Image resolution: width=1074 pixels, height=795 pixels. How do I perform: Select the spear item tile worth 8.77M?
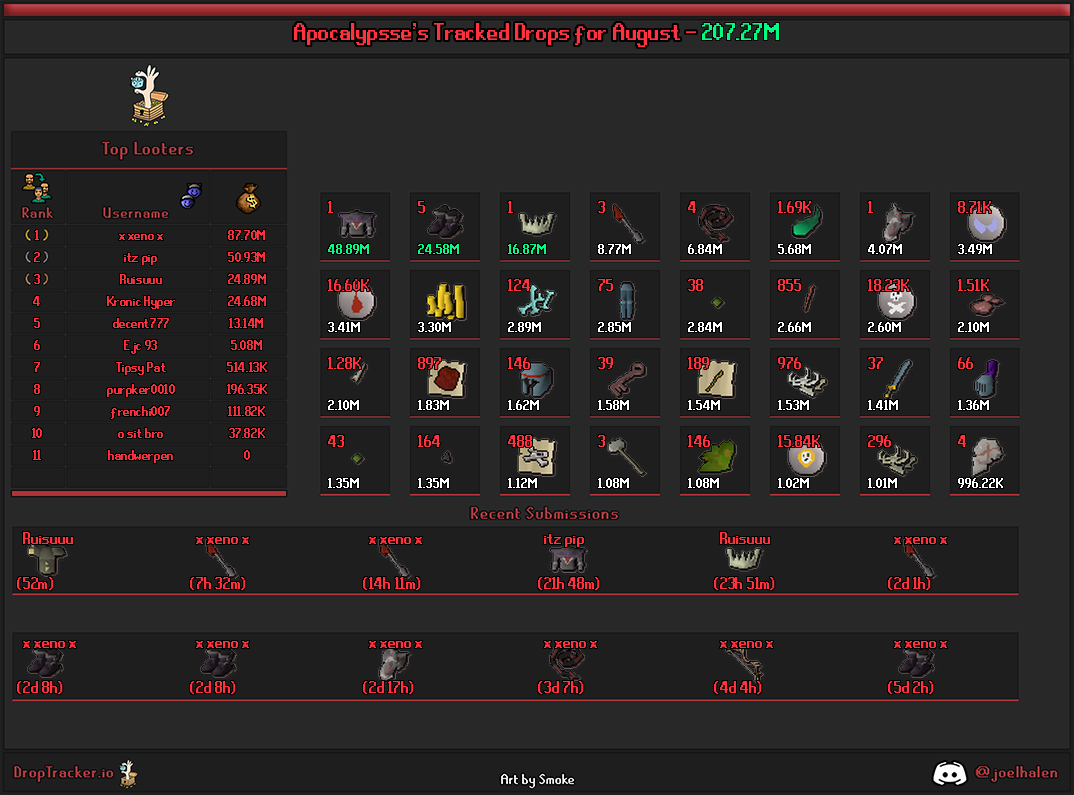click(625, 227)
